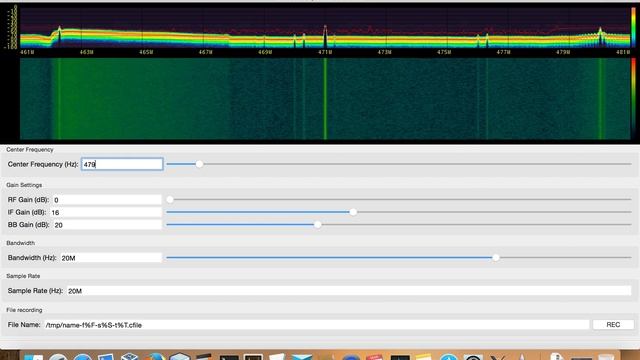640x360 pixels.
Task: Click the 'Center Frequency (Hz):' label
Action: coord(43,164)
